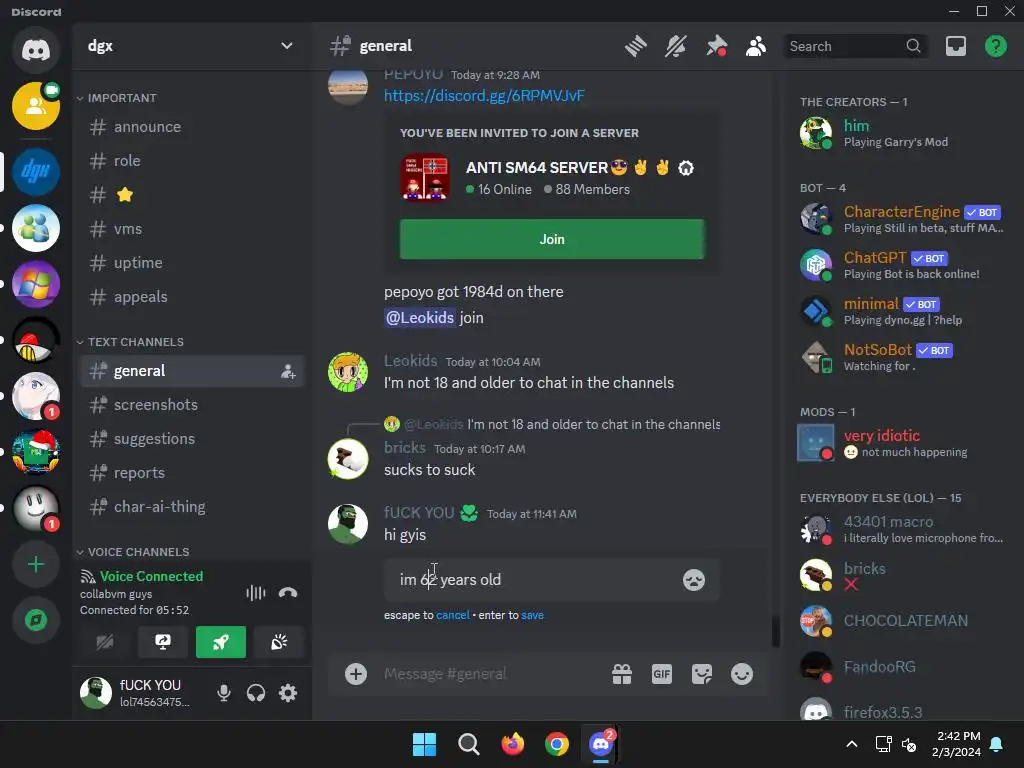The height and width of the screenshot is (768, 1024).
Task: Click the @Leokids mention
Action: point(420,318)
